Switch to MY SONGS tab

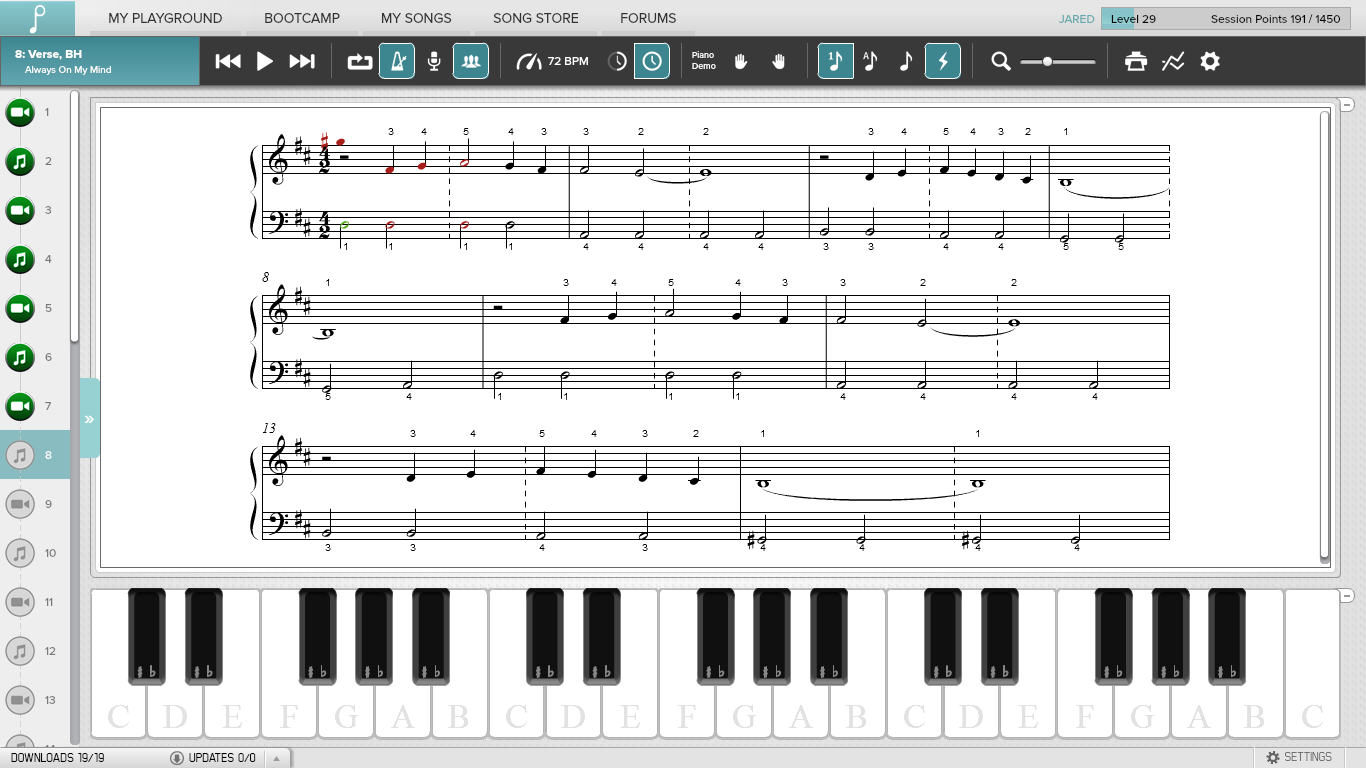point(416,18)
